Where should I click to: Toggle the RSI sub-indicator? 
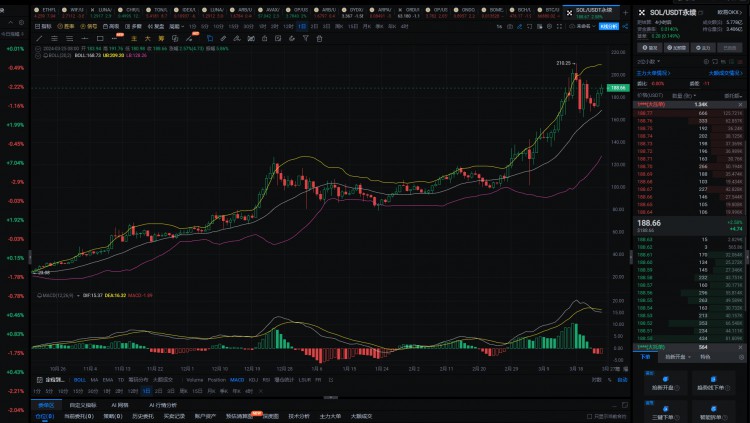point(266,380)
